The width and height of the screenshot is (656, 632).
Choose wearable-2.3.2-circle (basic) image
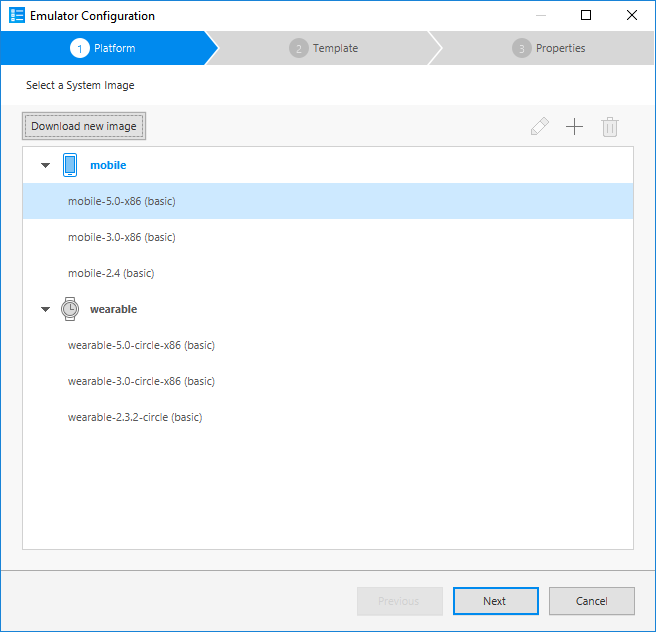(135, 417)
